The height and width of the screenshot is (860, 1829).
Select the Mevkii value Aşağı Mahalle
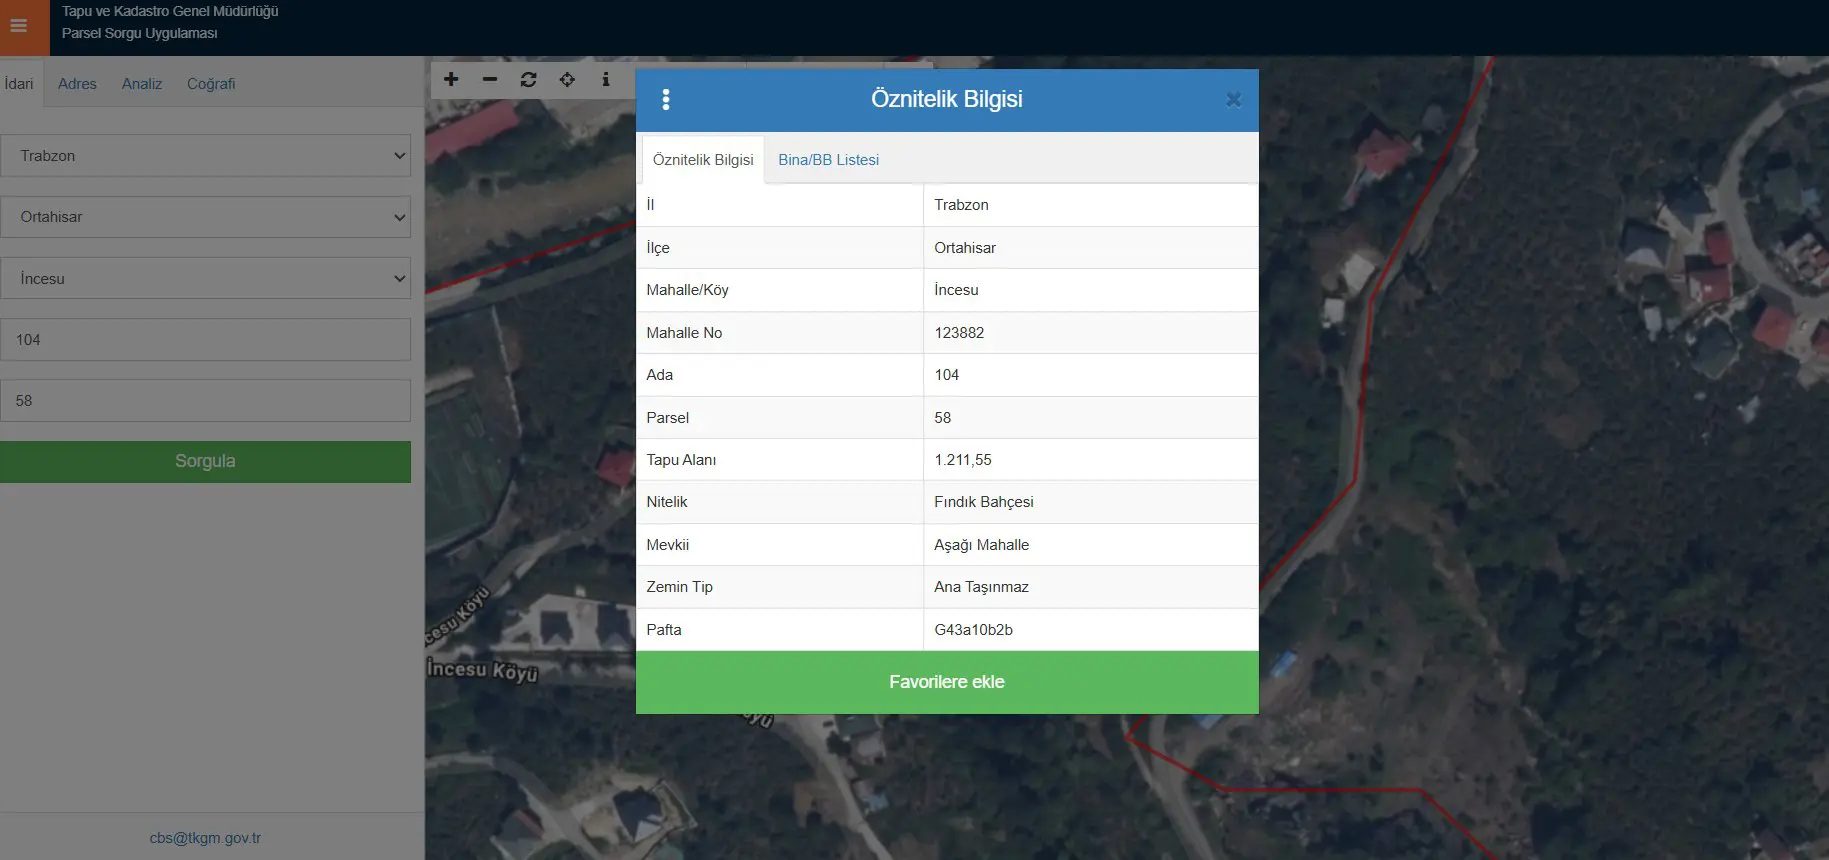click(982, 545)
